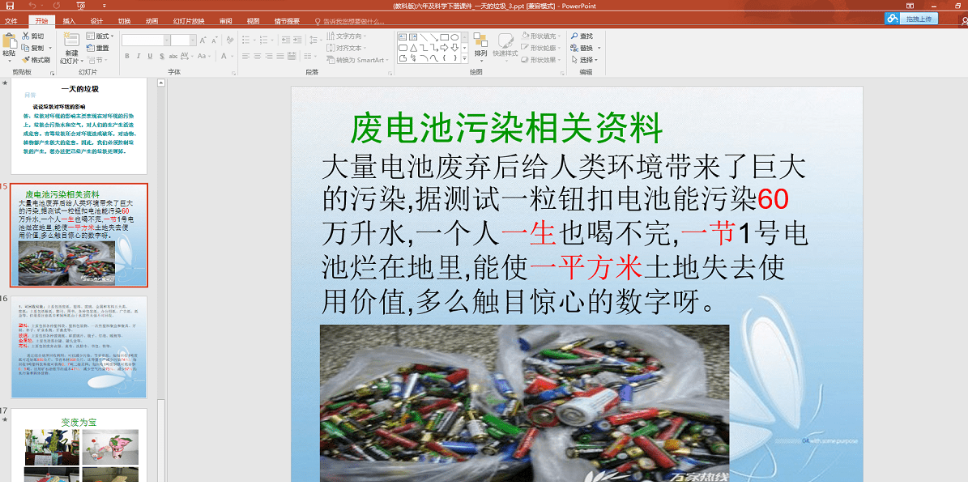Open the Design (设计) ribbon tab

(96, 20)
